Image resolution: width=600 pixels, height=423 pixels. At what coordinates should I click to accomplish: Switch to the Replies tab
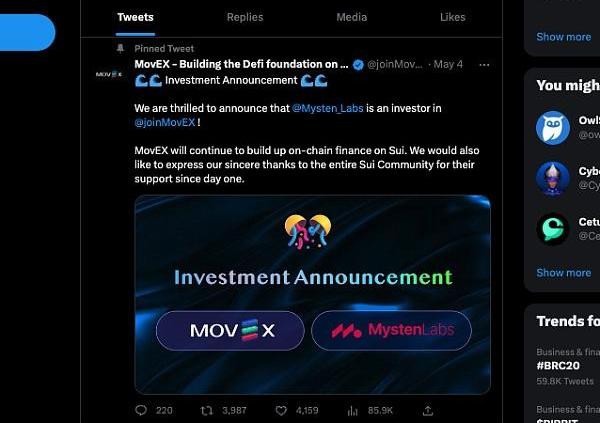tap(245, 17)
